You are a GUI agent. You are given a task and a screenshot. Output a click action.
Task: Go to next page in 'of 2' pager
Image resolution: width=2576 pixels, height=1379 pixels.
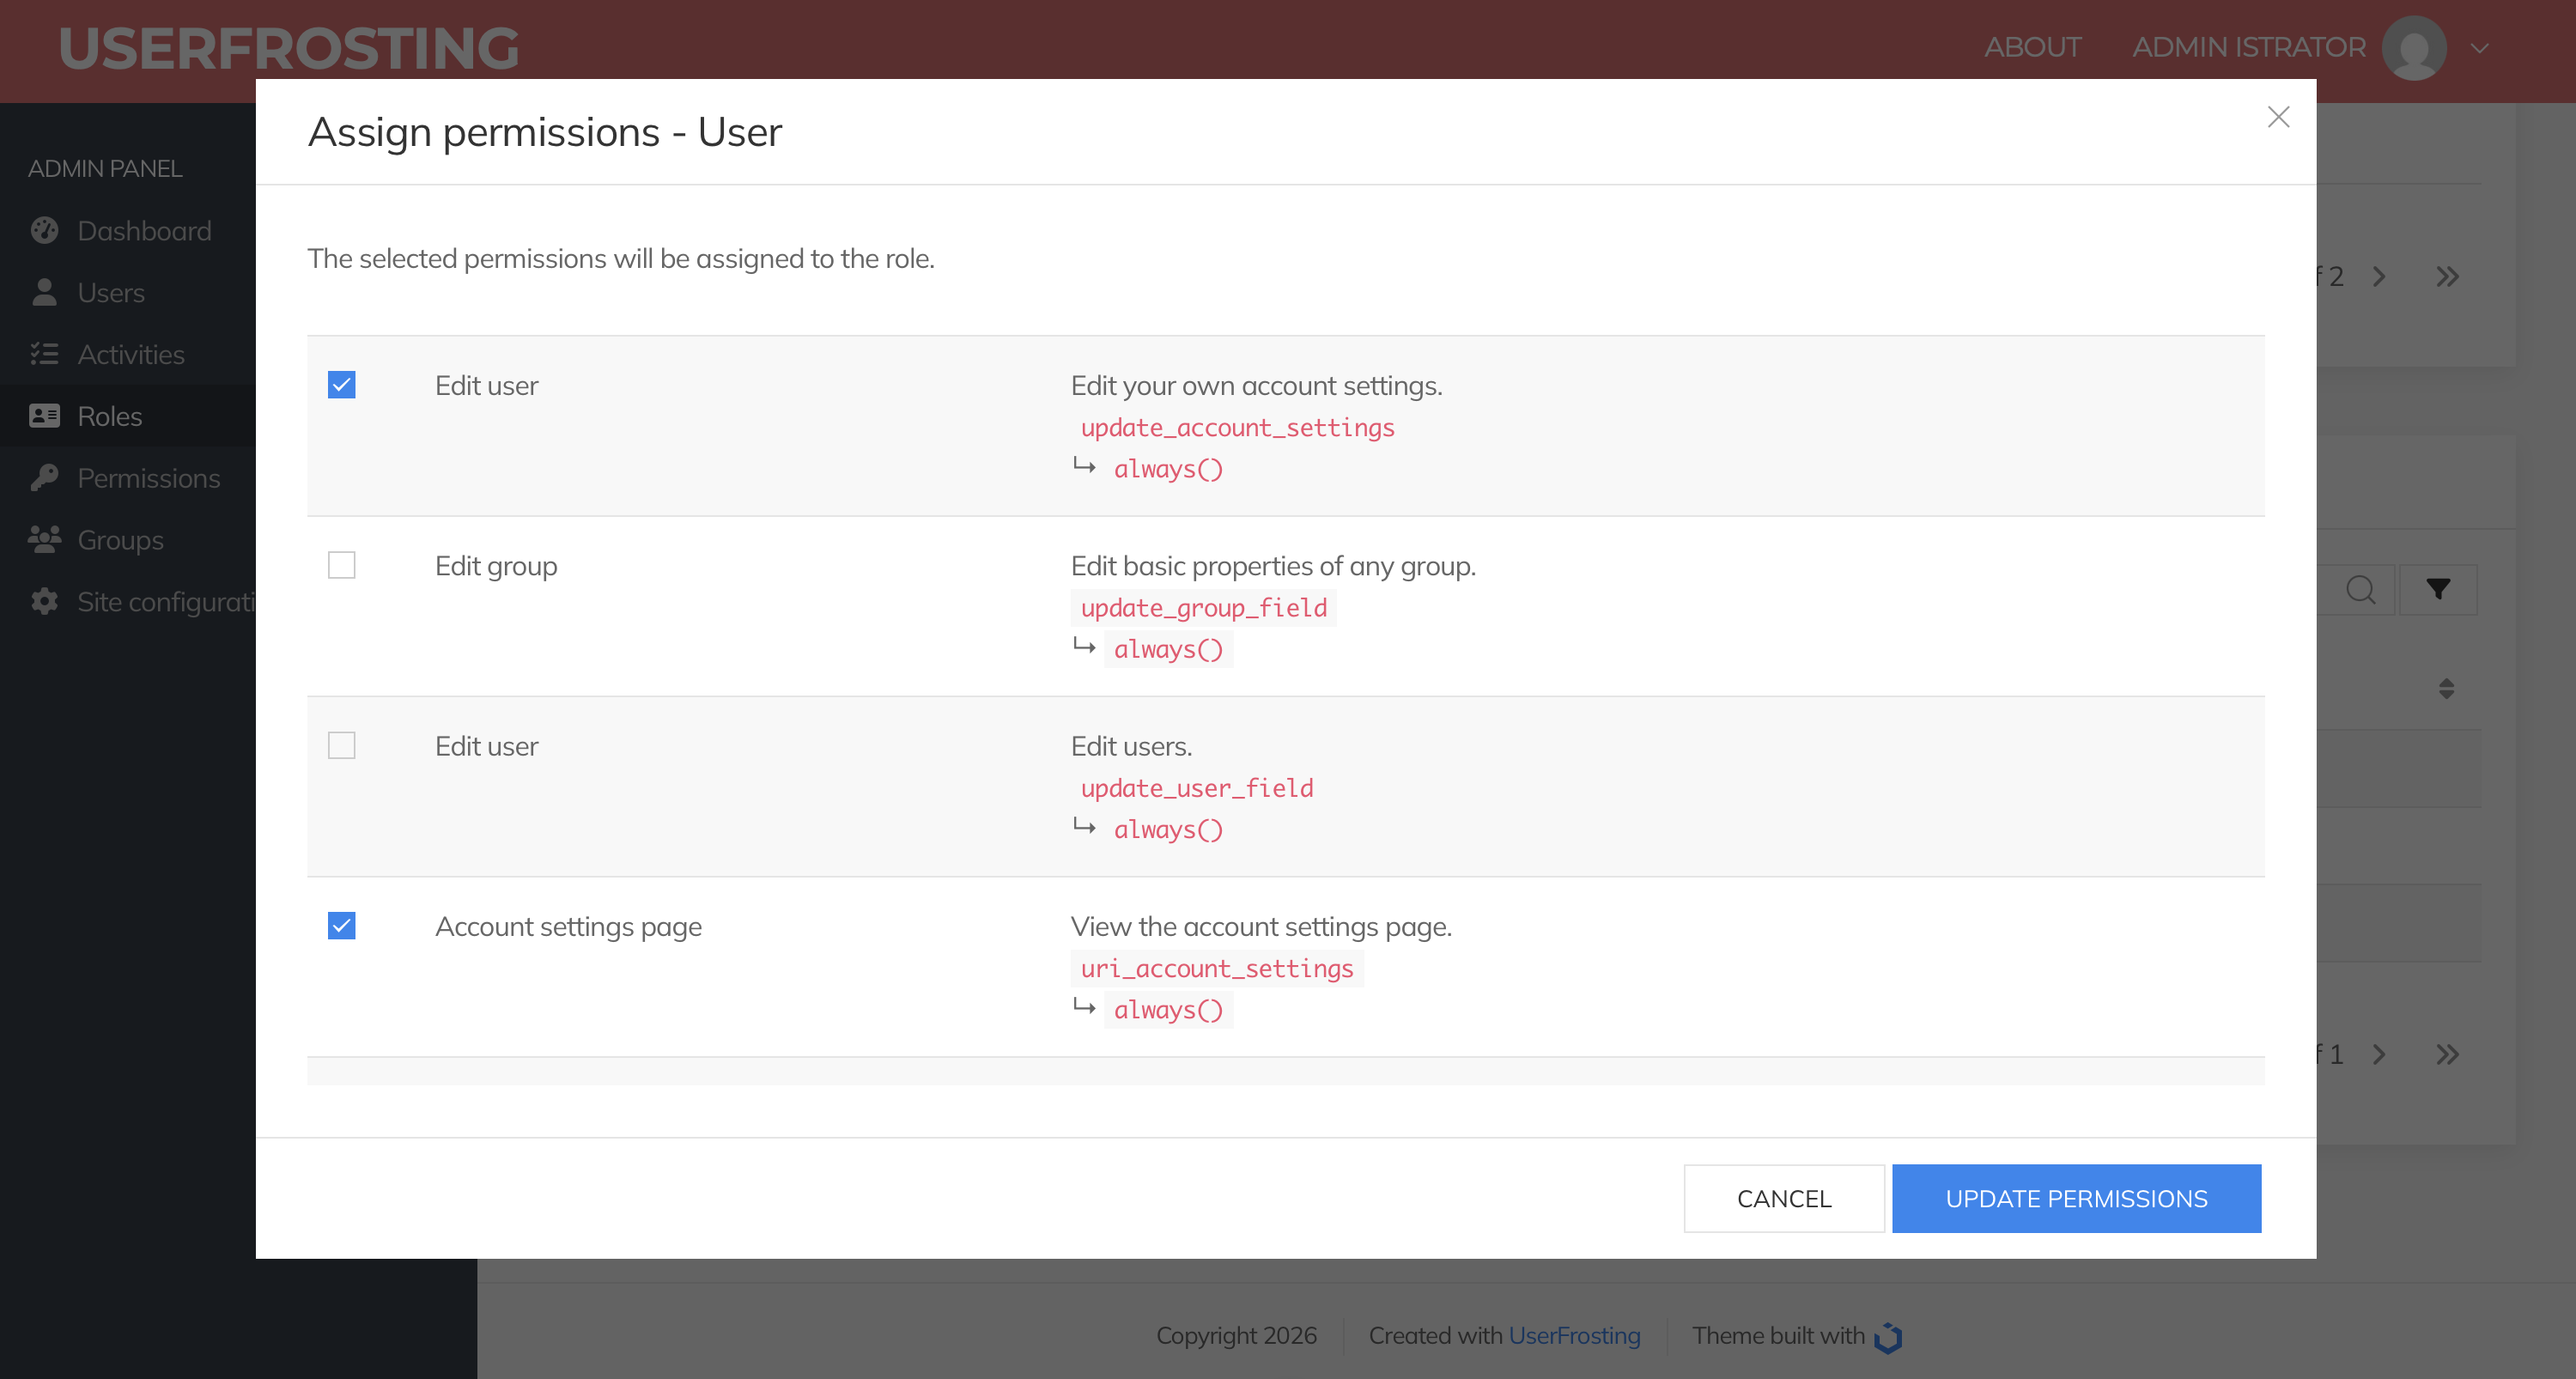(x=2379, y=277)
